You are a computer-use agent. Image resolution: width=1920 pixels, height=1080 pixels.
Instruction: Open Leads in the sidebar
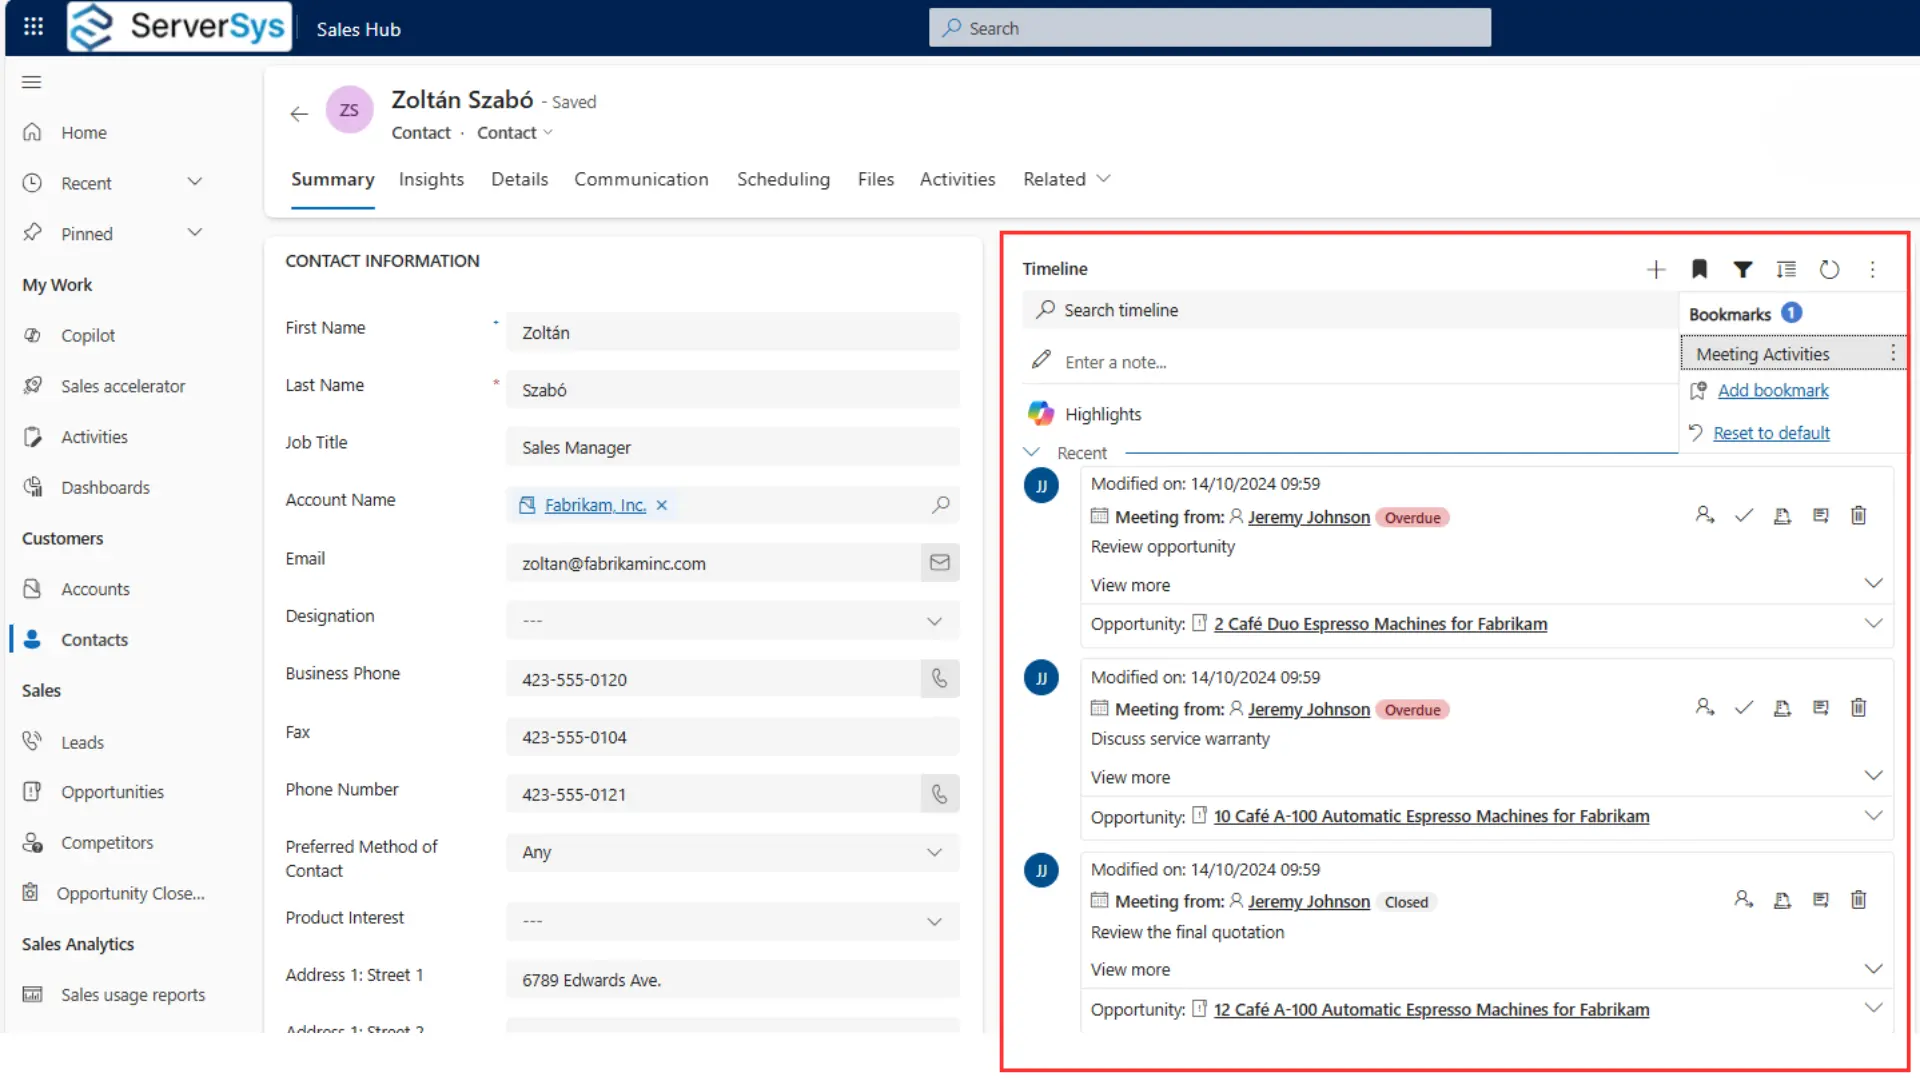(x=82, y=742)
